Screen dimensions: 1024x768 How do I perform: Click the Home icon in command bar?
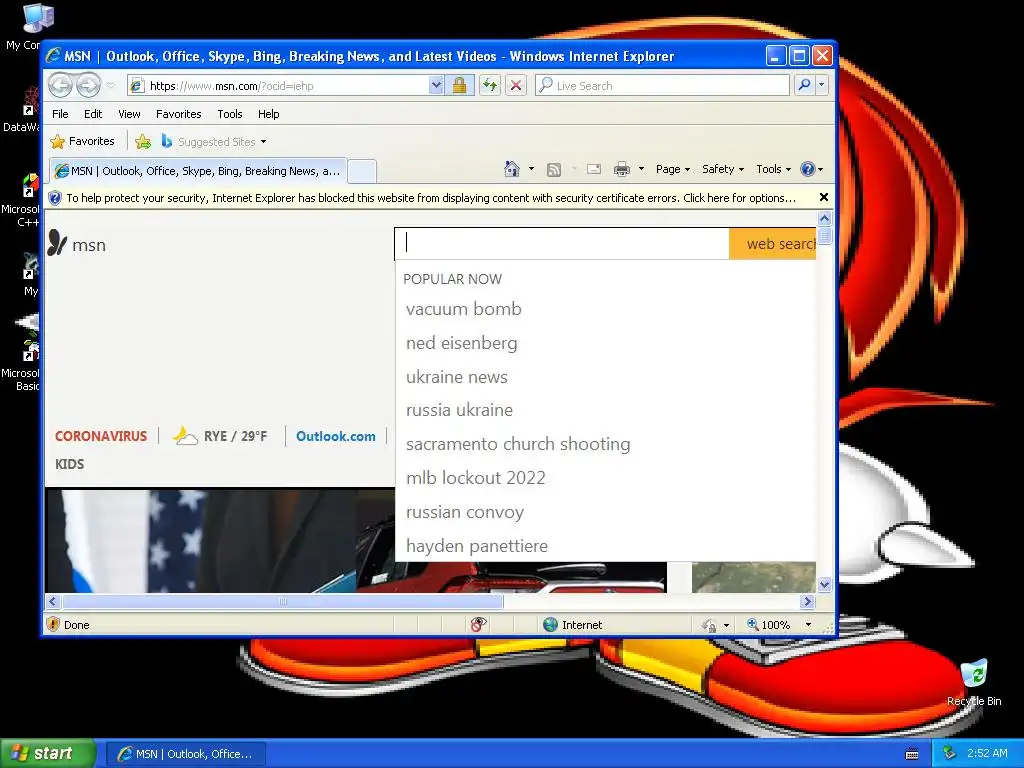coord(512,169)
